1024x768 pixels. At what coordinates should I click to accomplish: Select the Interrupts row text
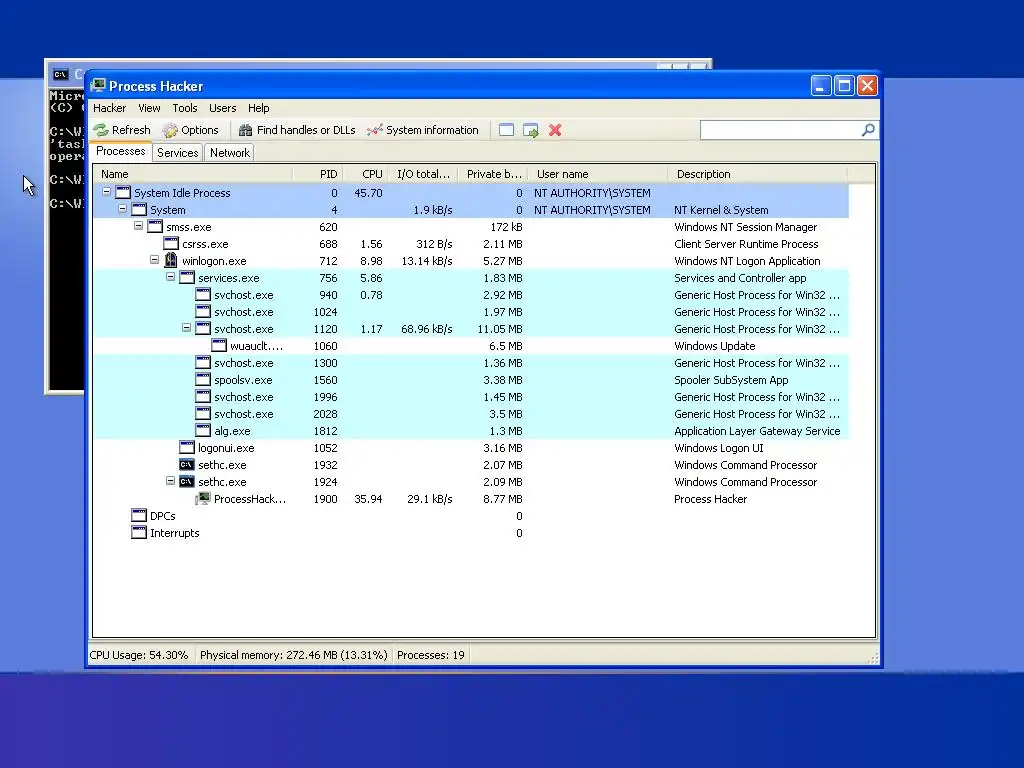(174, 533)
